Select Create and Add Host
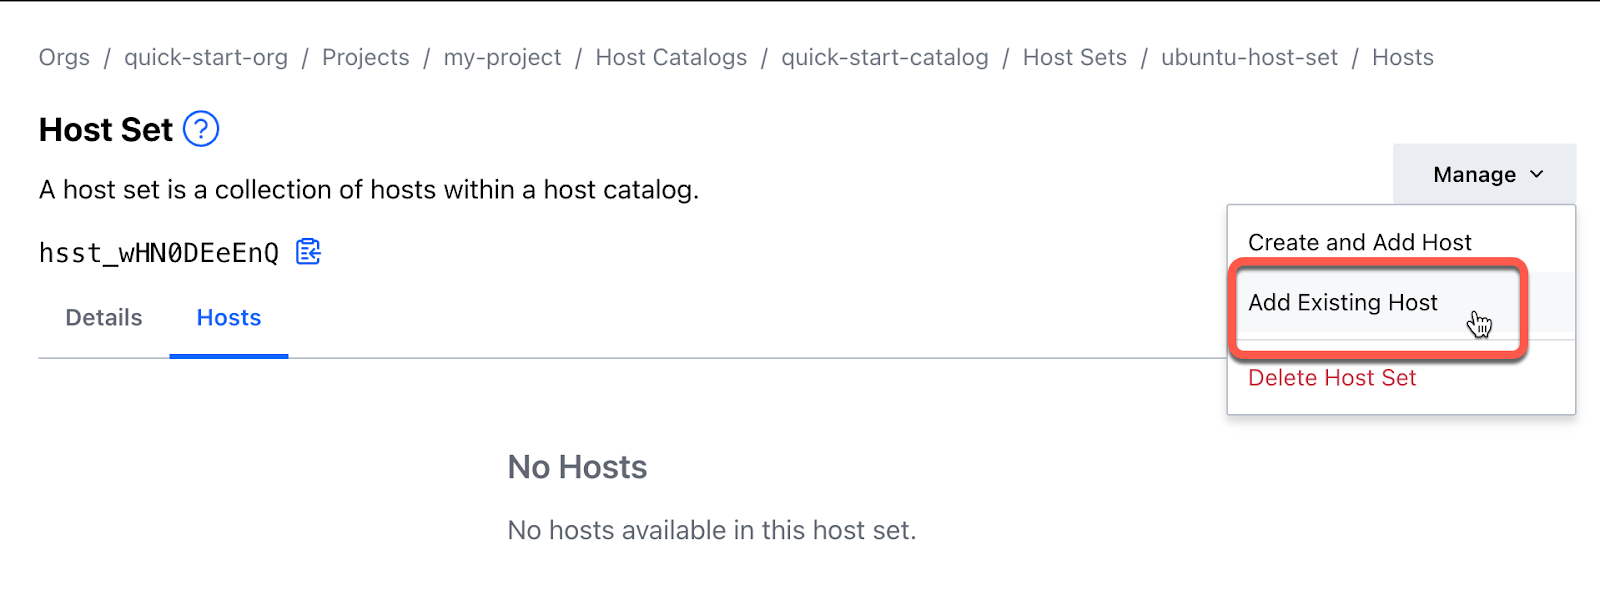1600x591 pixels. click(x=1359, y=241)
